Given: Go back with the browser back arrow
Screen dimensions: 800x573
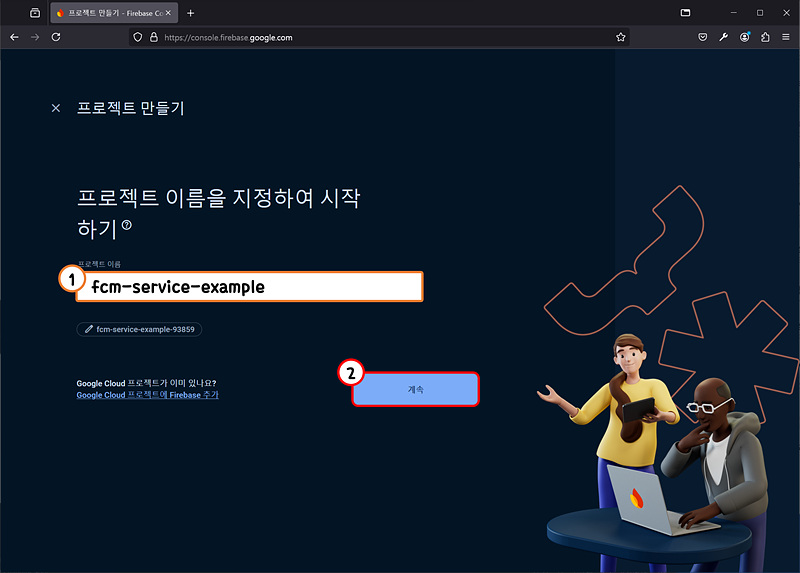Looking at the screenshot, I should (14, 37).
